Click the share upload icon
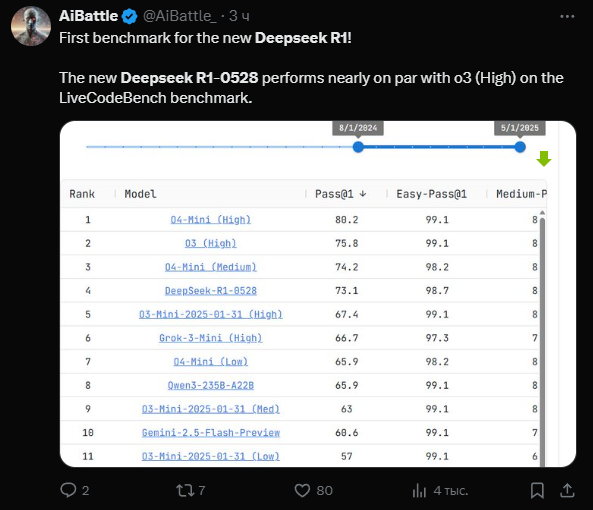The height and width of the screenshot is (510, 593). (567, 490)
